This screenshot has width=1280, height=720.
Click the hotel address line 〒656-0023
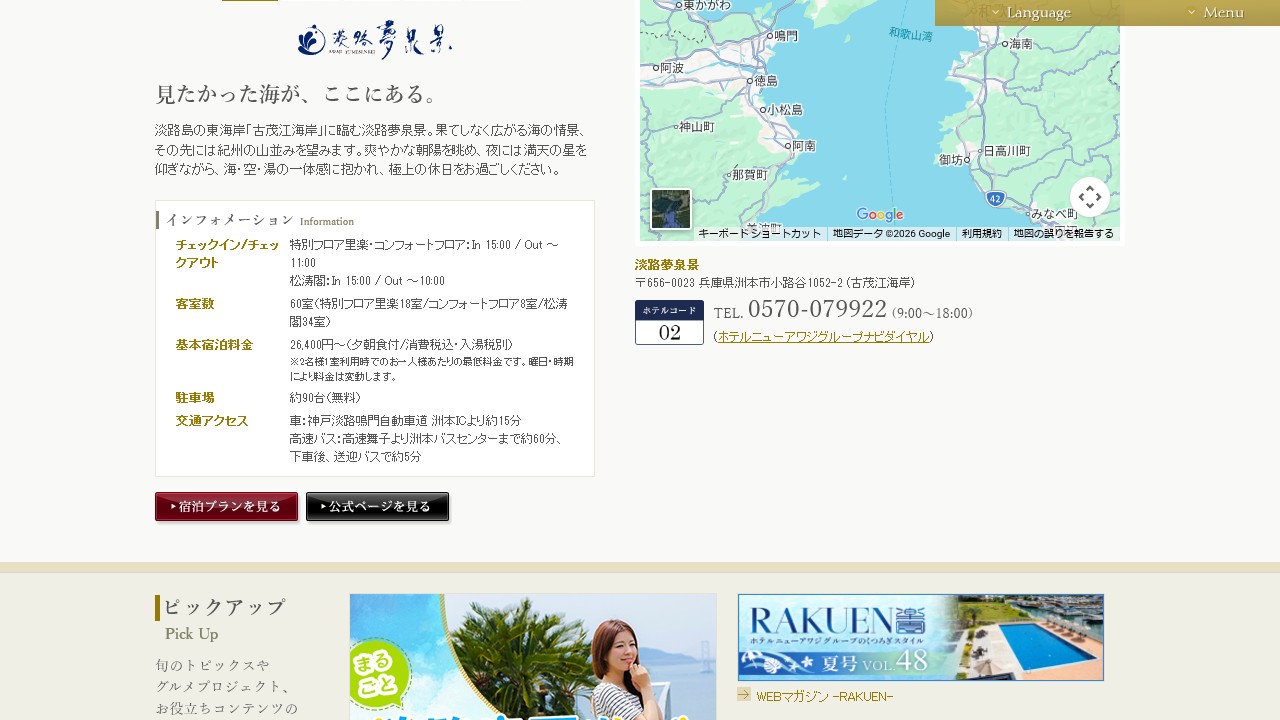[775, 283]
